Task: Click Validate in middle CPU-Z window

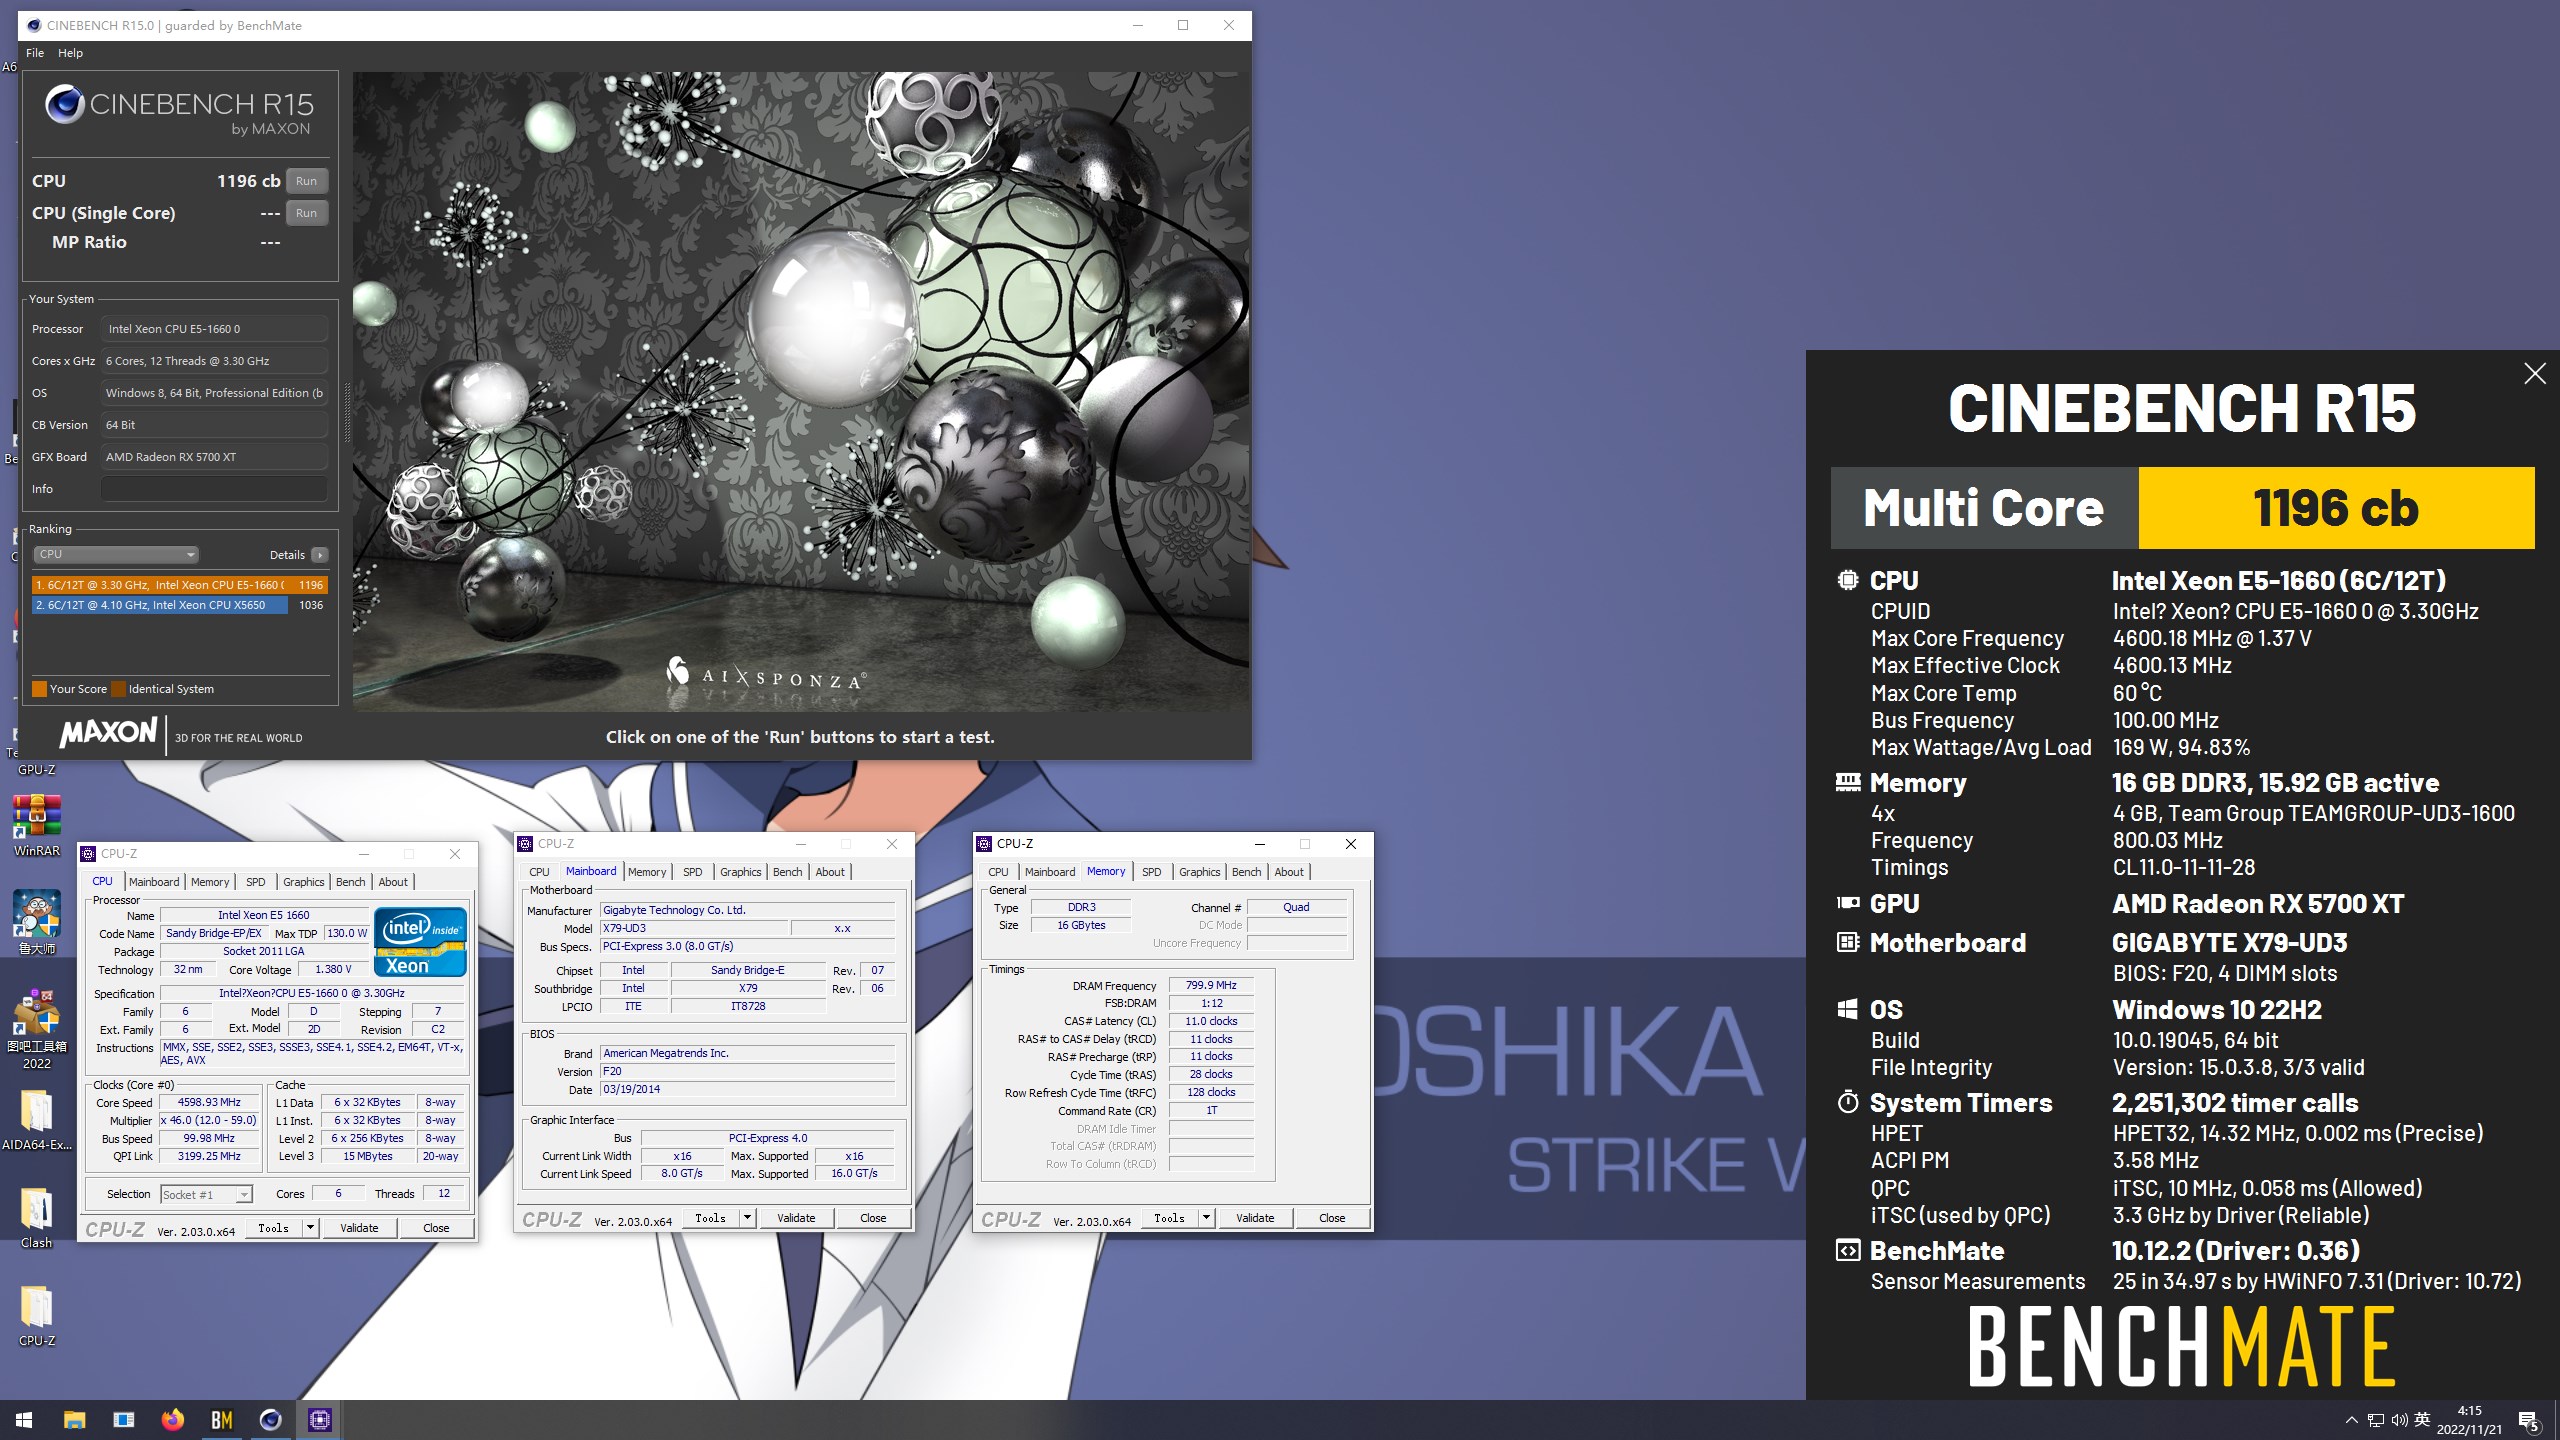Action: 796,1218
